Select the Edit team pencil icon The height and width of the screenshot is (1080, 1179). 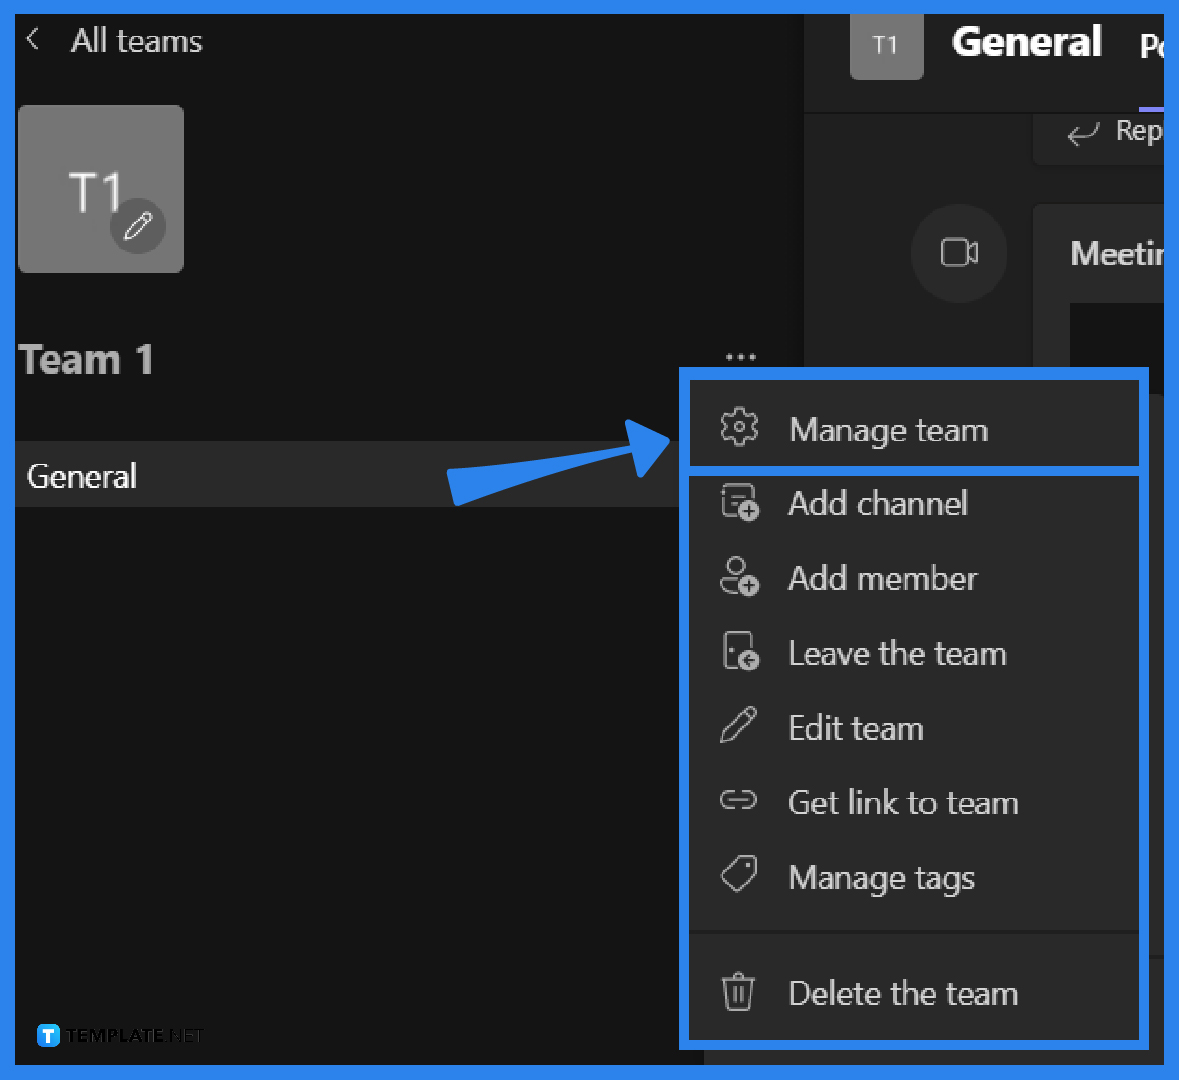[739, 727]
